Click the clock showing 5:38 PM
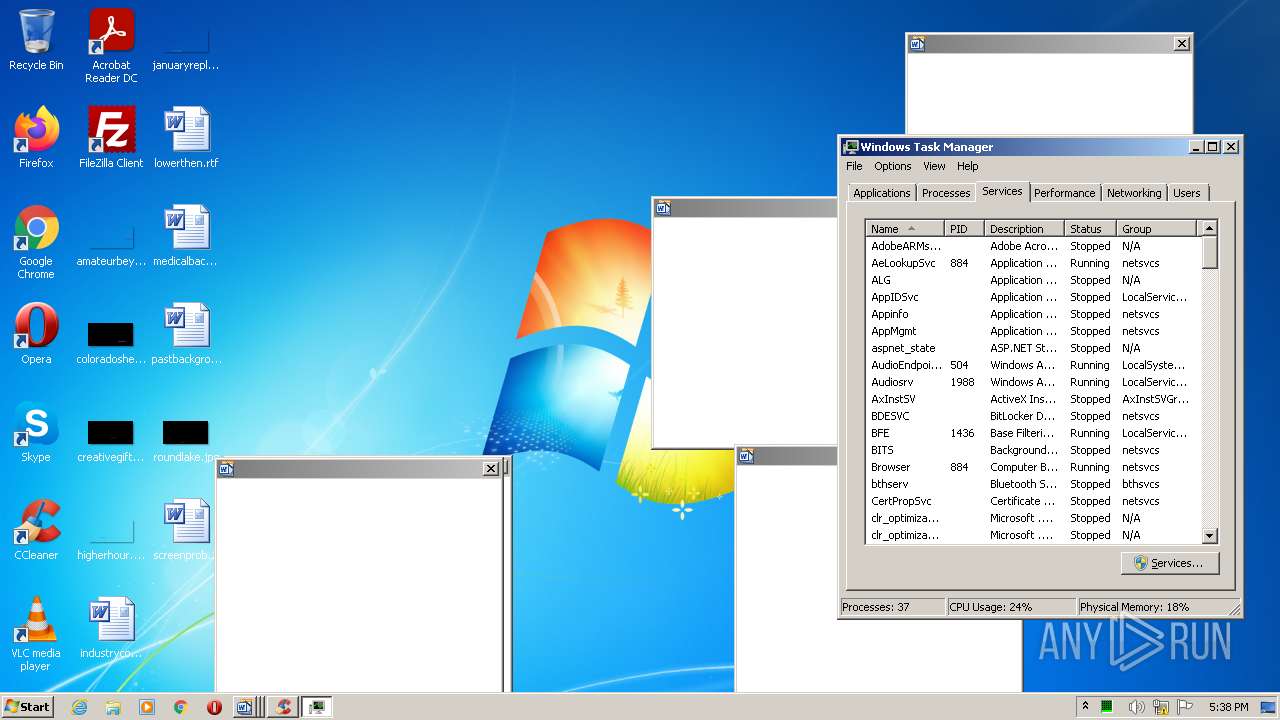The height and width of the screenshot is (720, 1280). [x=1228, y=707]
